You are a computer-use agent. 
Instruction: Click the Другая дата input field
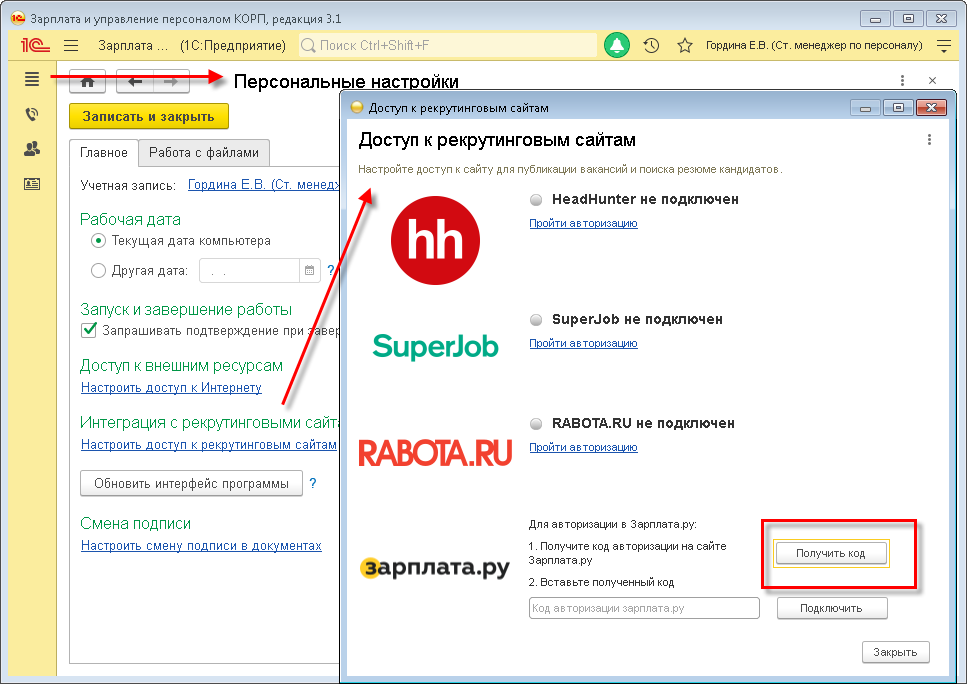click(249, 270)
